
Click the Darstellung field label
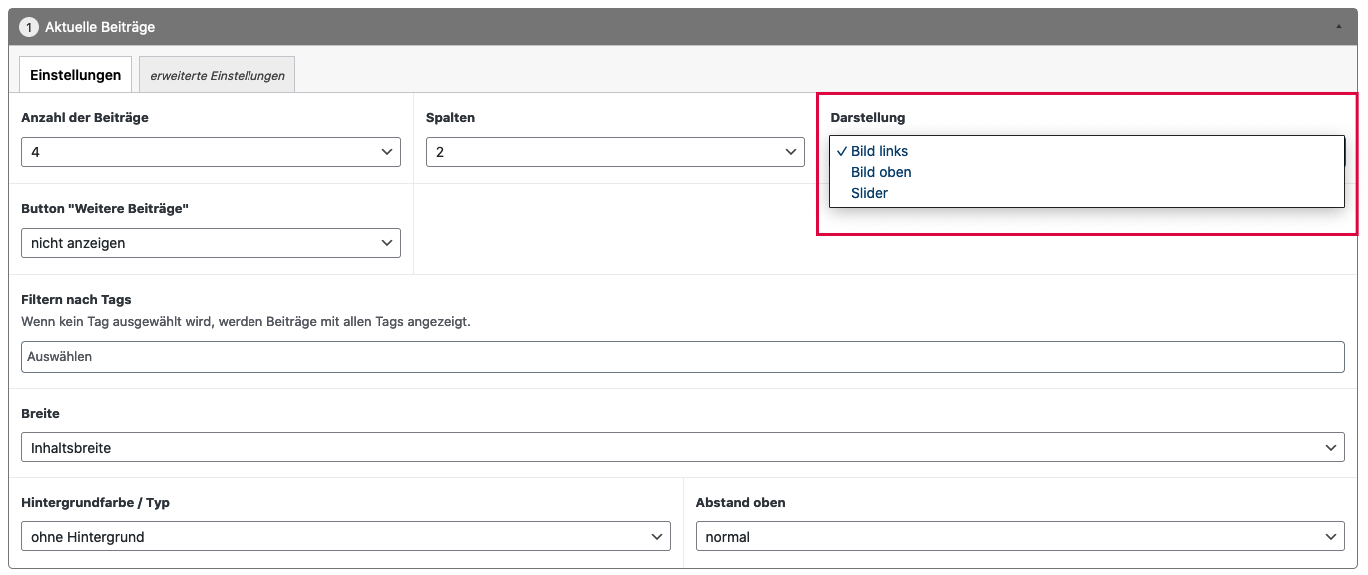click(867, 118)
